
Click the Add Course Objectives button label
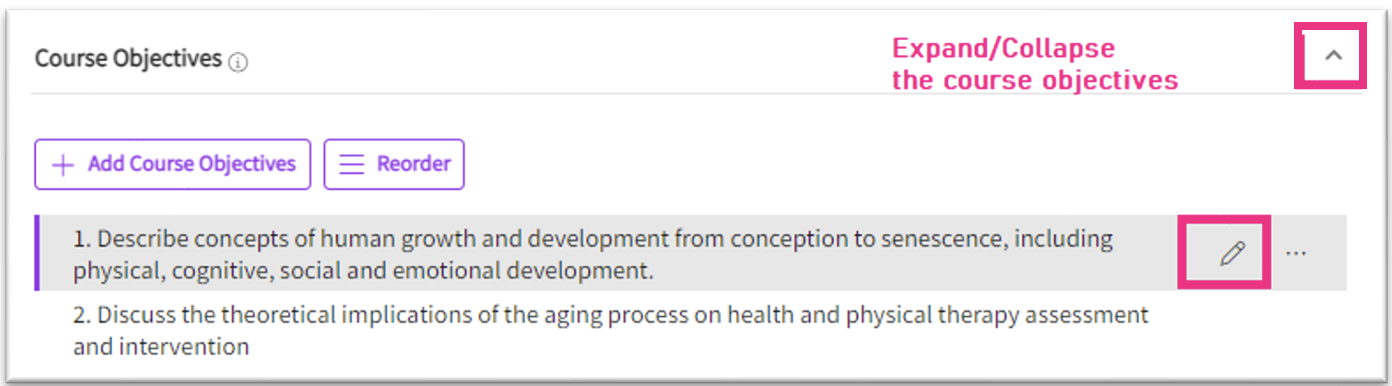pyautogui.click(x=192, y=164)
